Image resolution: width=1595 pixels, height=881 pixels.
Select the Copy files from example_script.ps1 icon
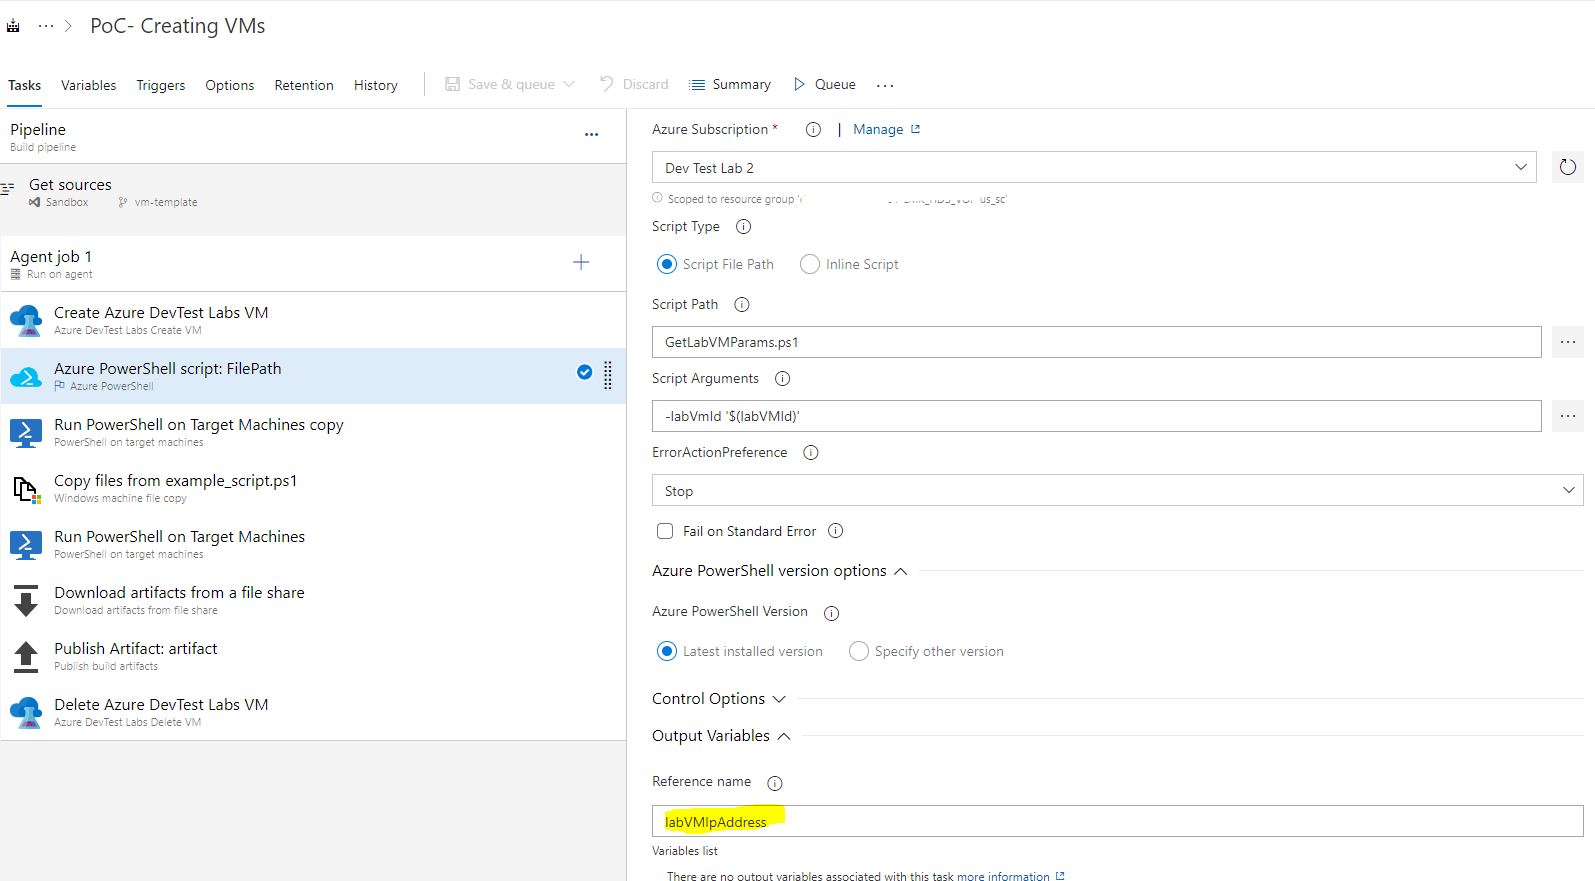(x=26, y=489)
